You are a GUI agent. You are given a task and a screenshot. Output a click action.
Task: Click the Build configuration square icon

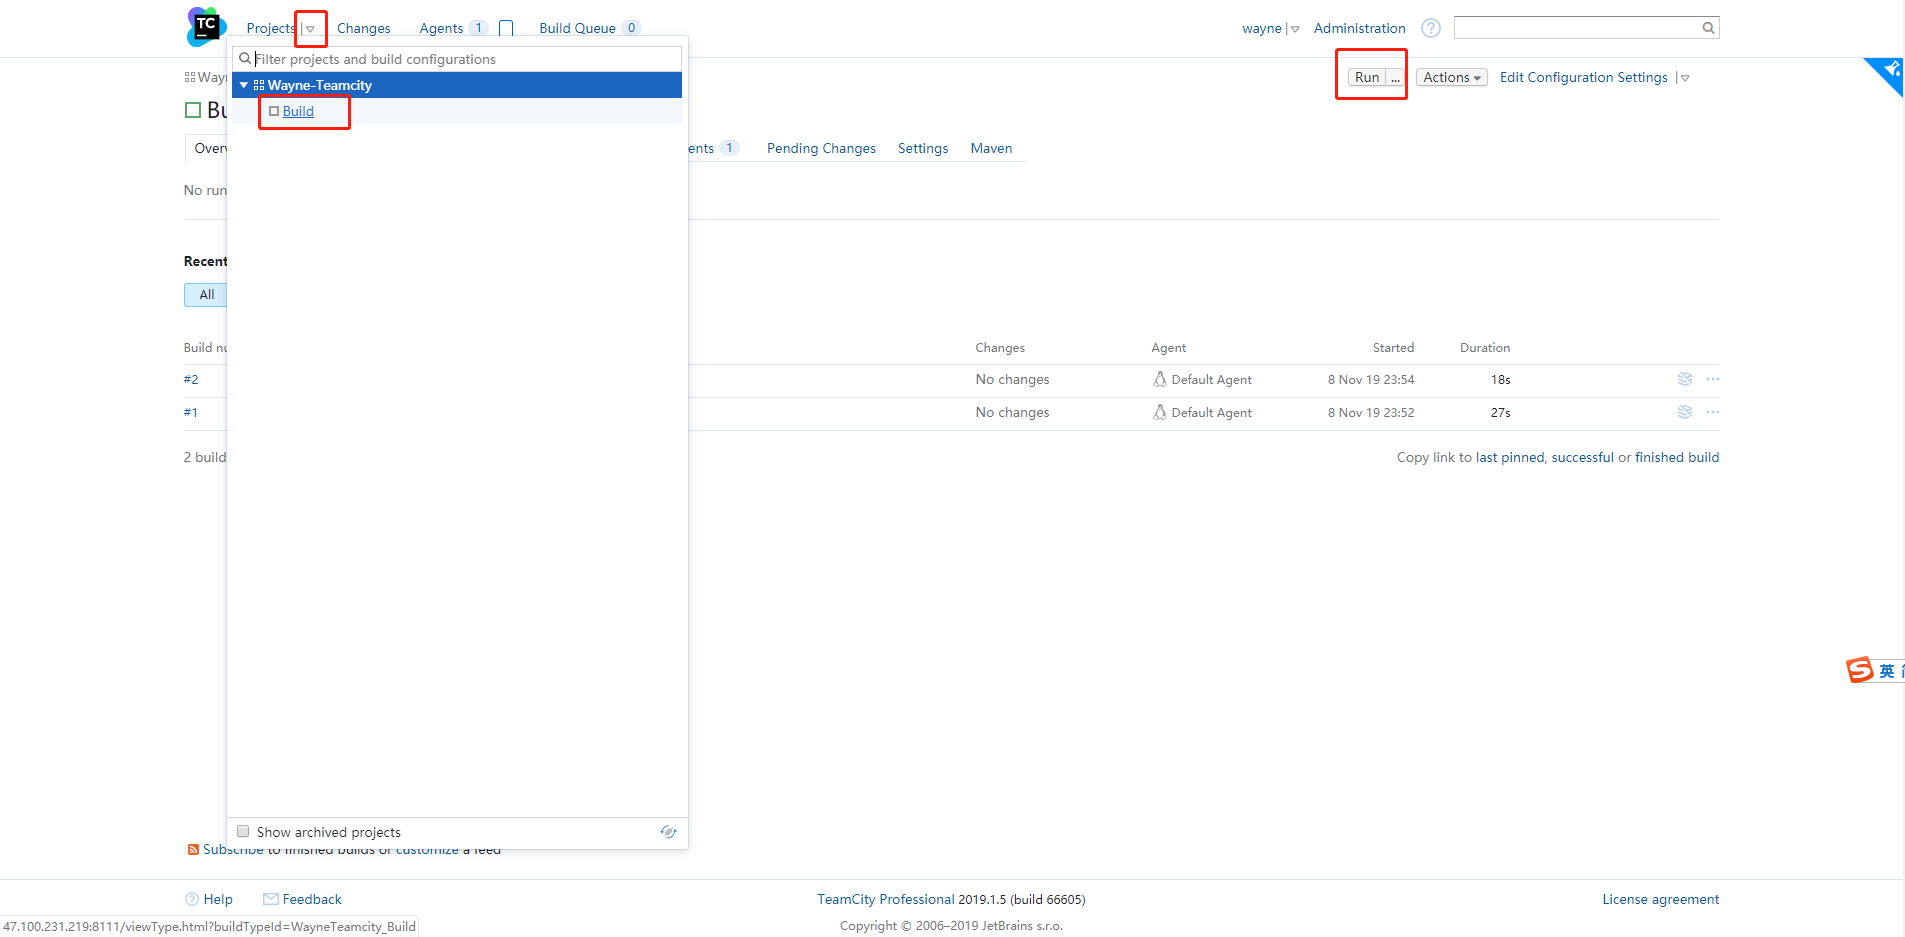[x=274, y=111]
